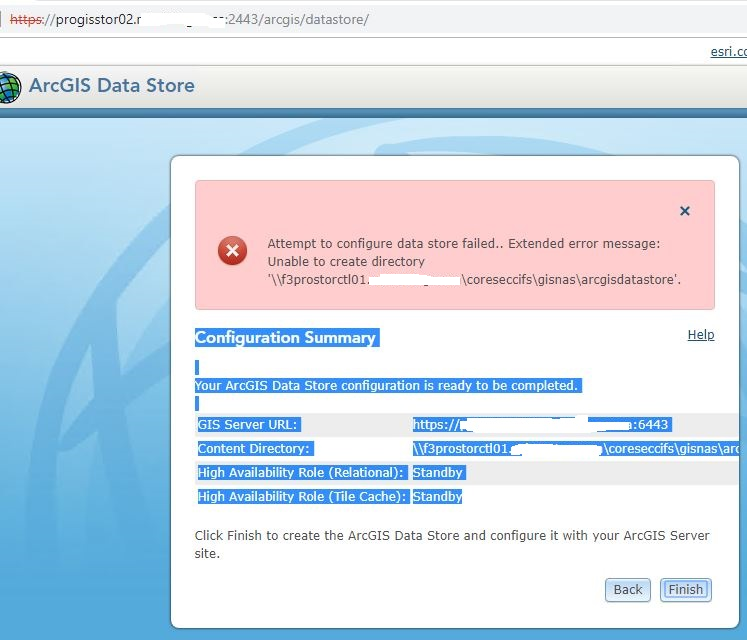The height and width of the screenshot is (640, 747).
Task: Click the Relational role Standby value
Action: click(438, 473)
